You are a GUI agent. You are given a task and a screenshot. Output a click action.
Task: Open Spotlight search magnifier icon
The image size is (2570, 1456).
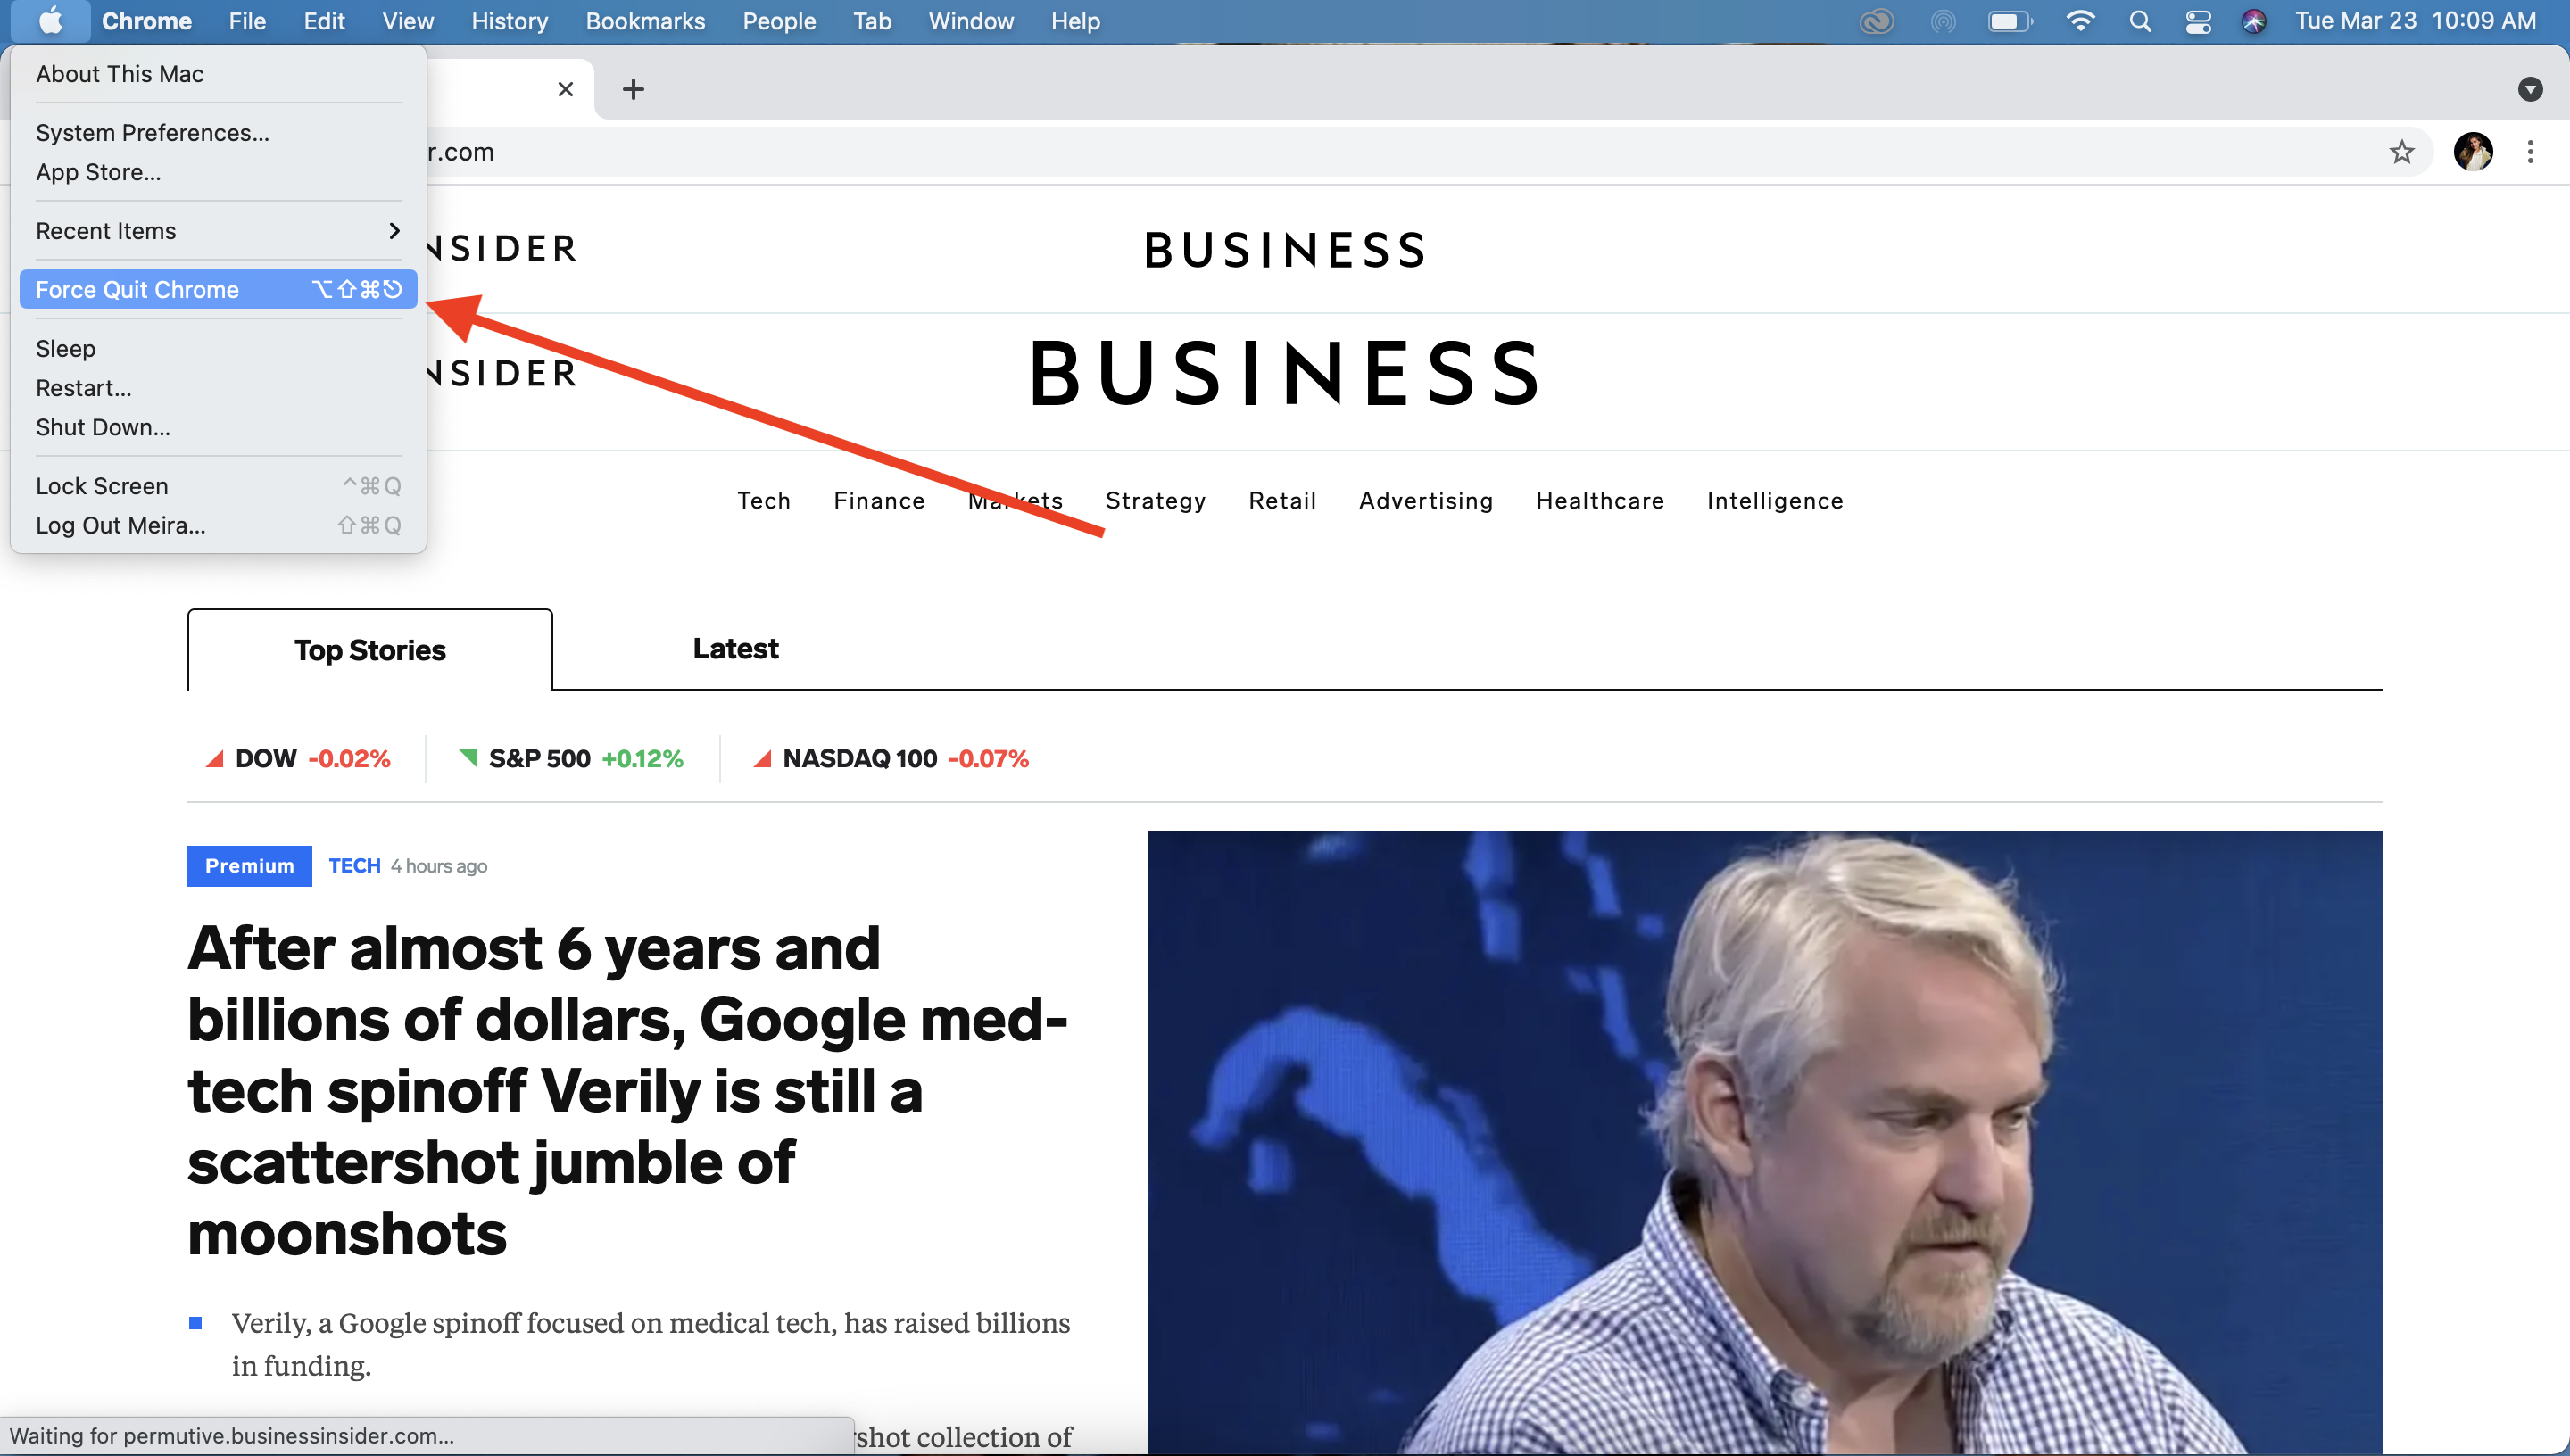point(2140,21)
